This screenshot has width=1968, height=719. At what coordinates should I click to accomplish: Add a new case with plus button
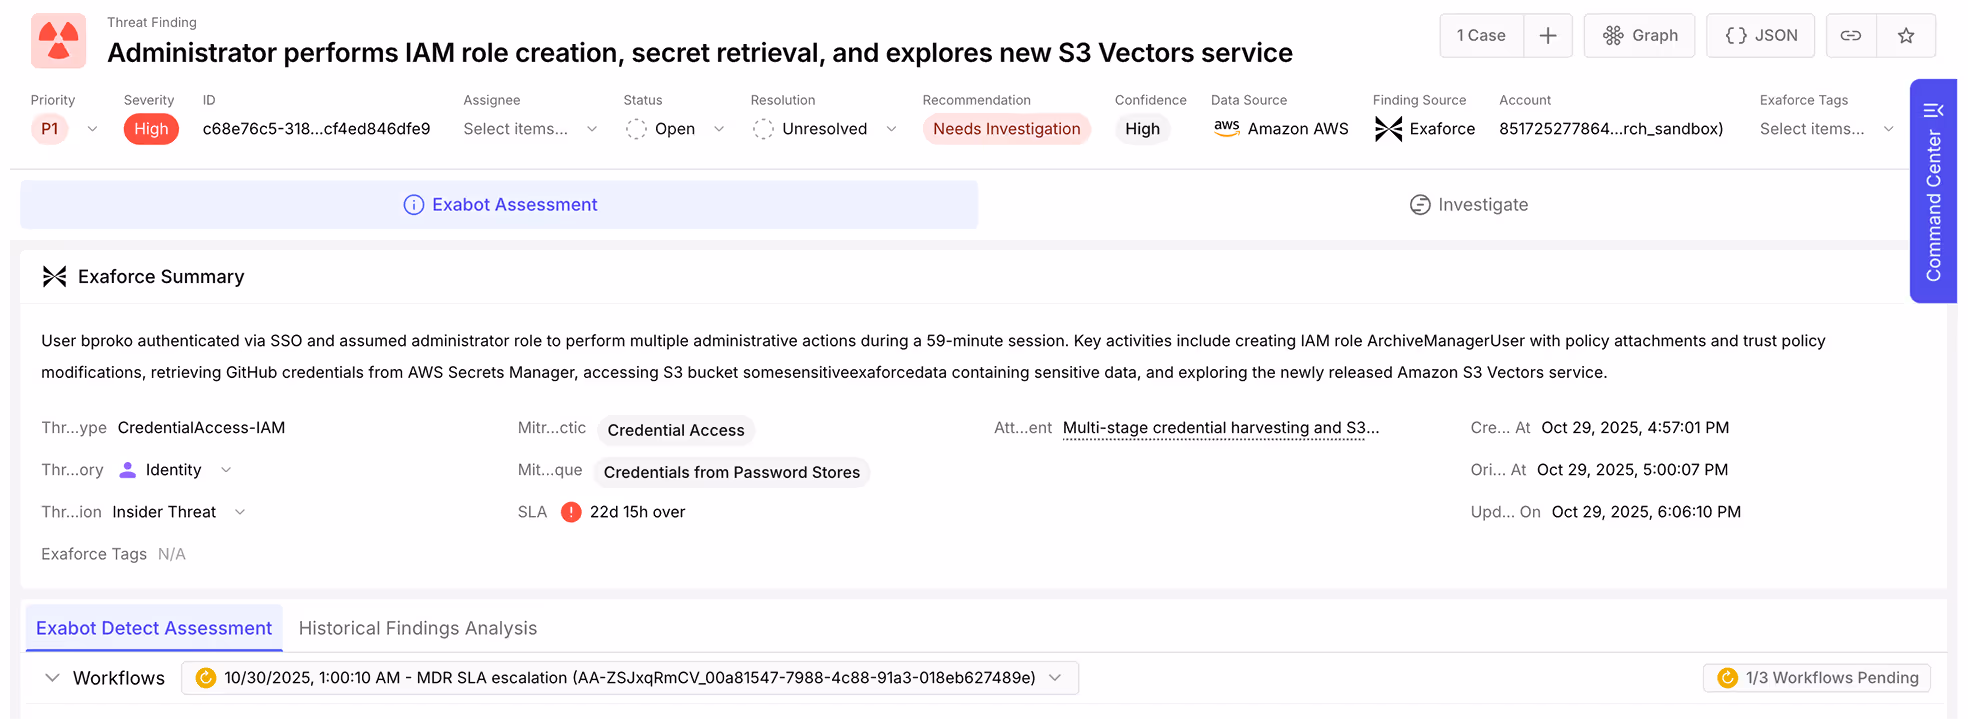click(1548, 35)
